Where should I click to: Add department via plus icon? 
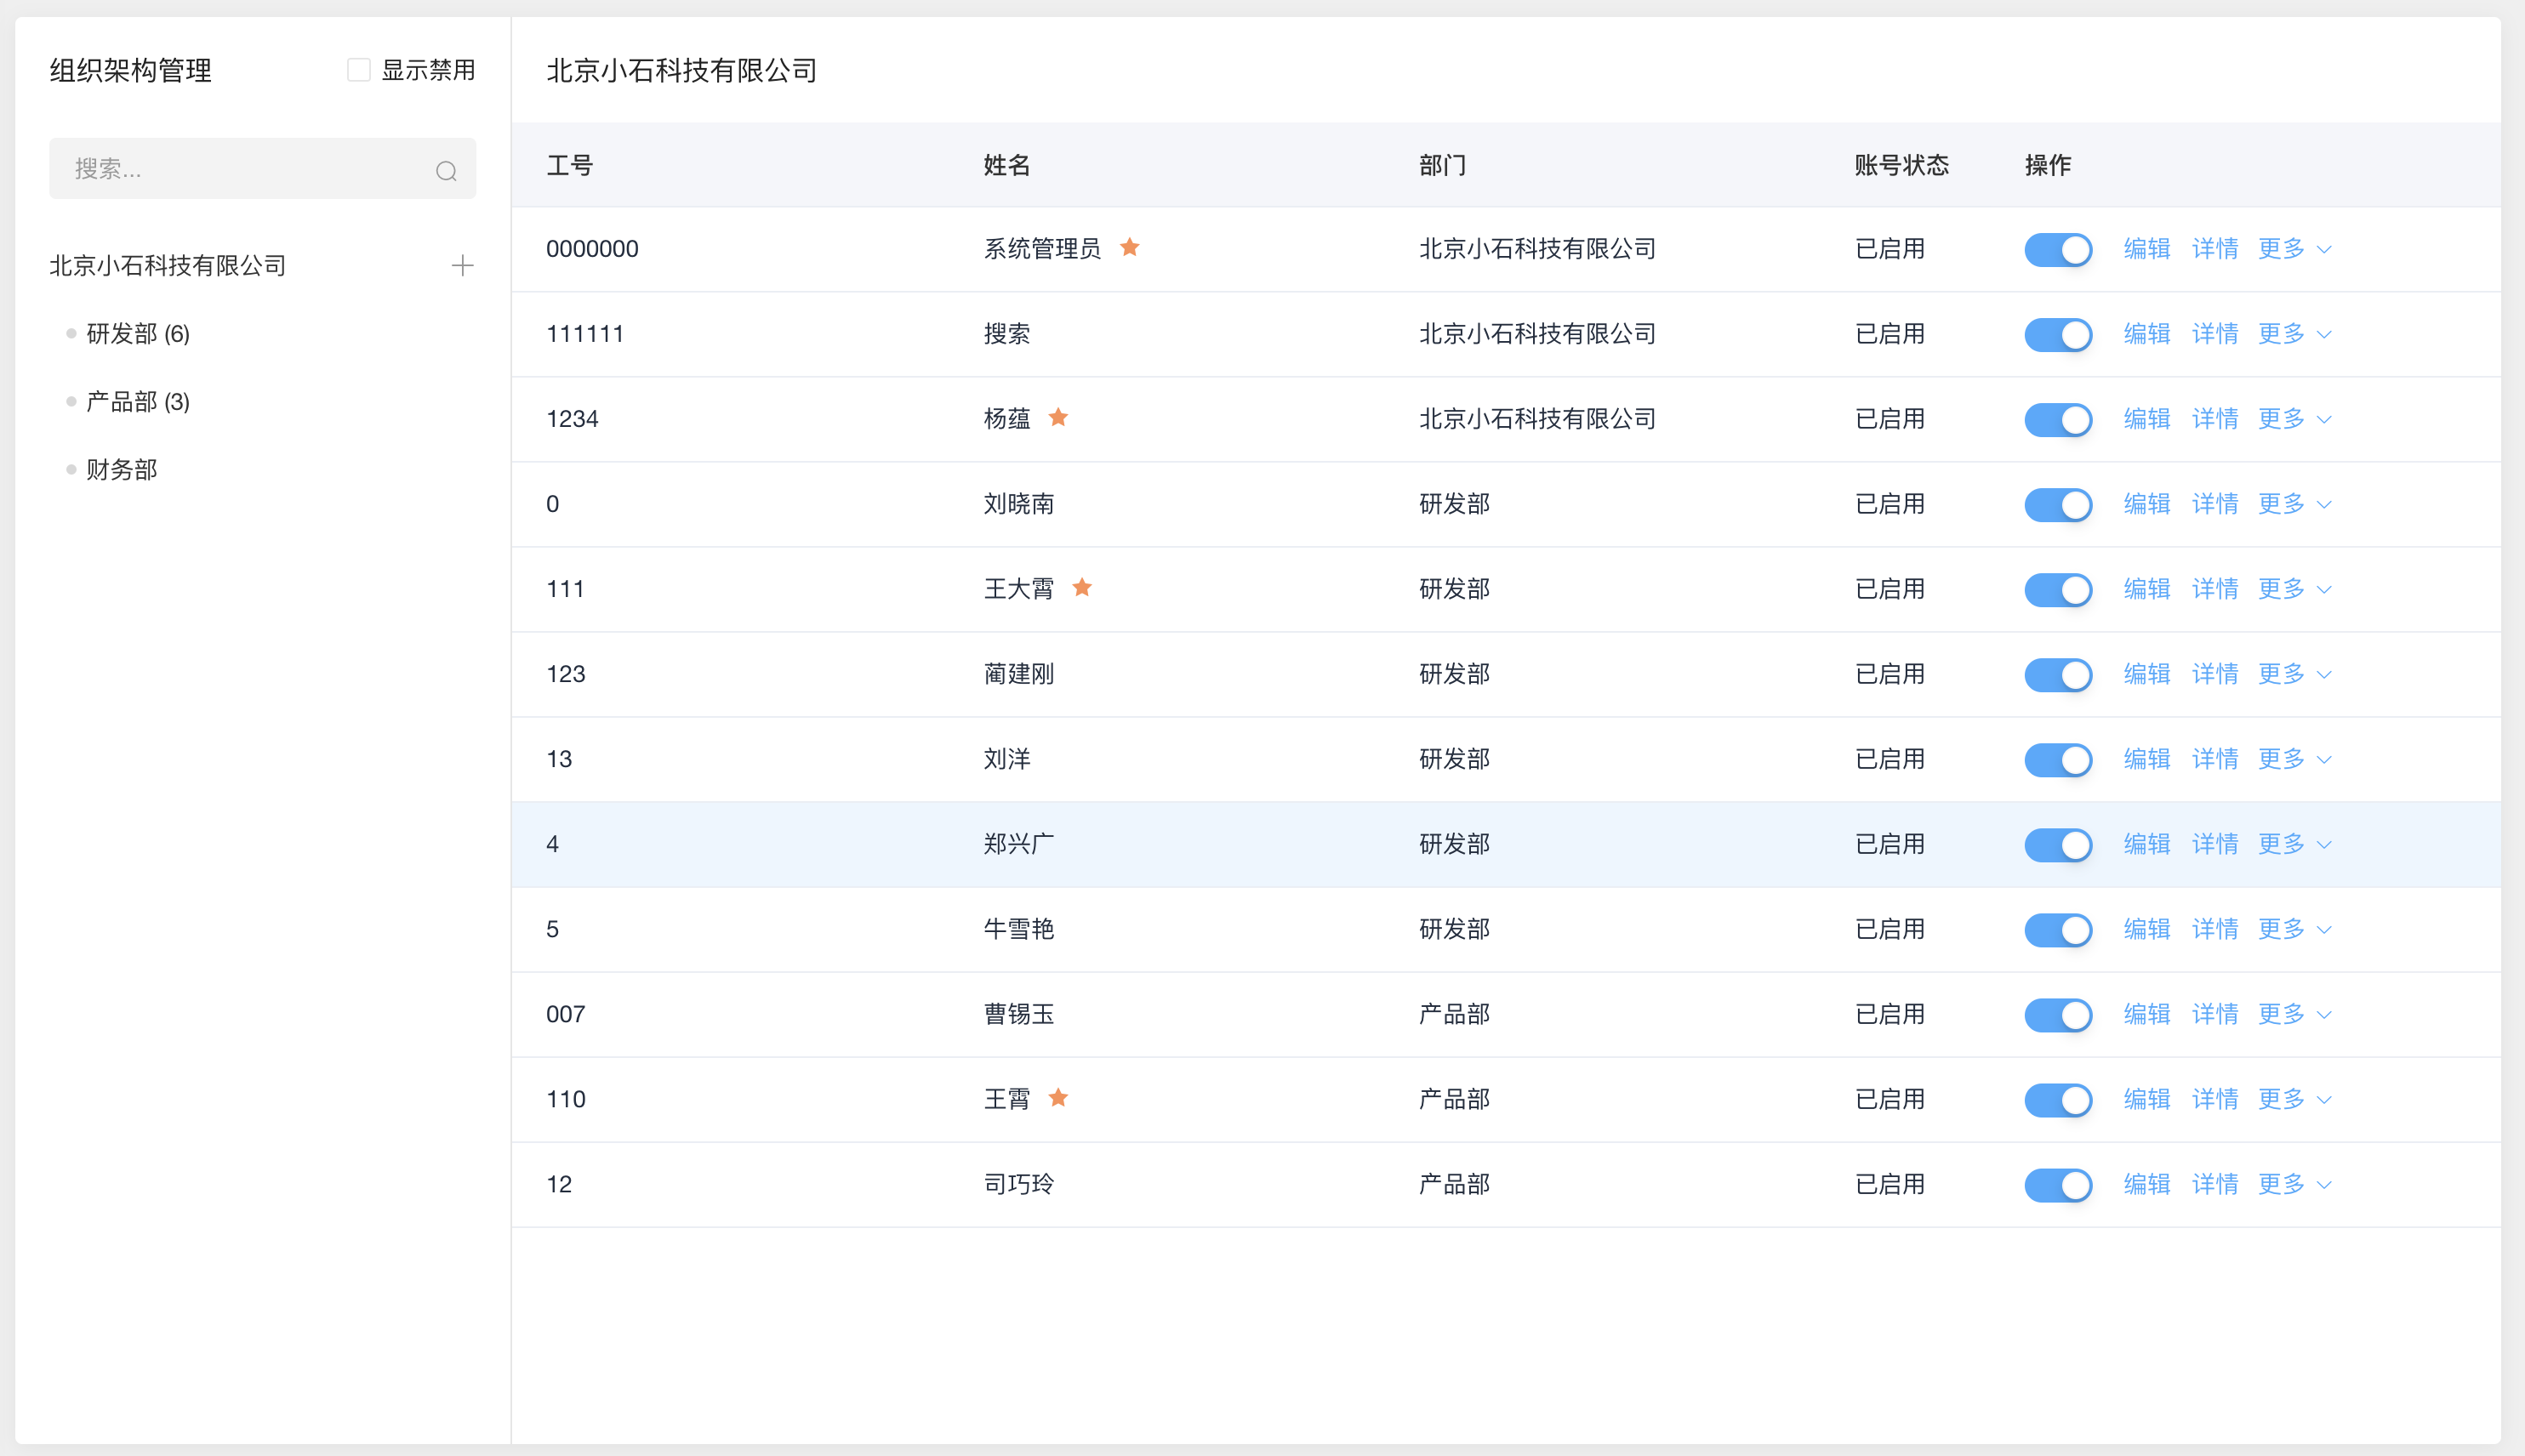tap(462, 266)
